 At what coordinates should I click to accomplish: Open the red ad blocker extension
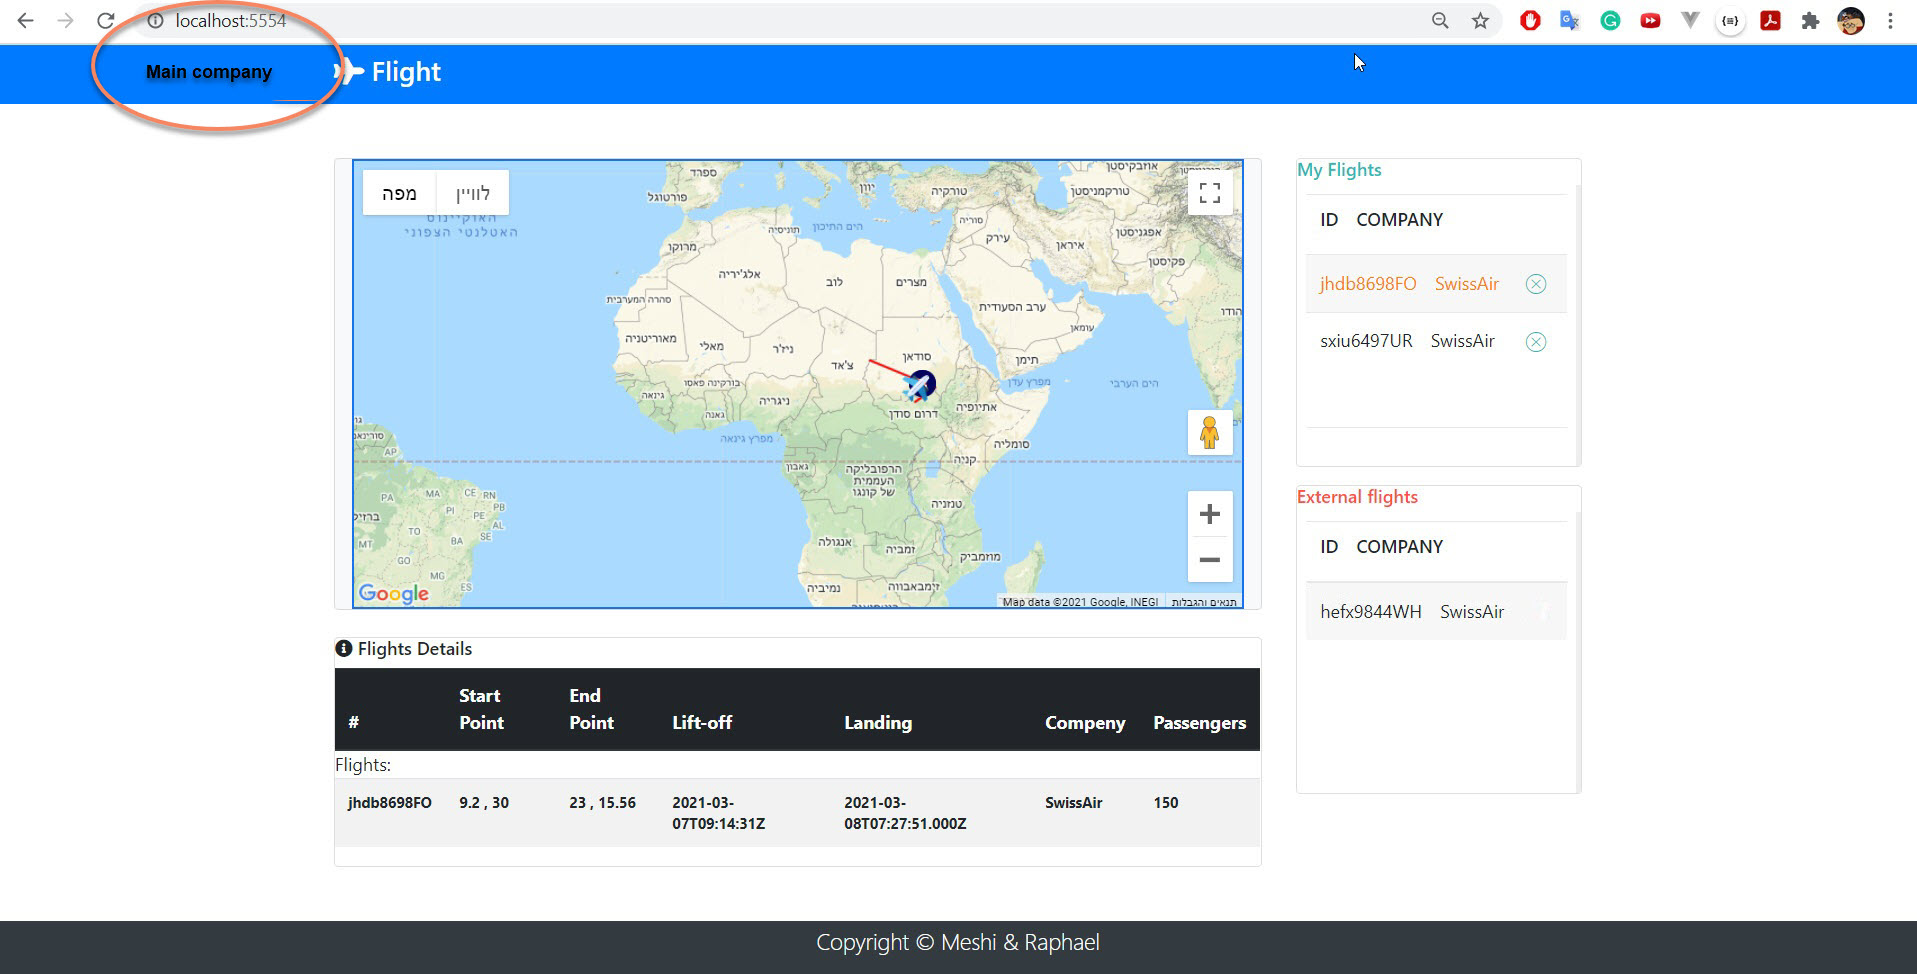click(1530, 20)
